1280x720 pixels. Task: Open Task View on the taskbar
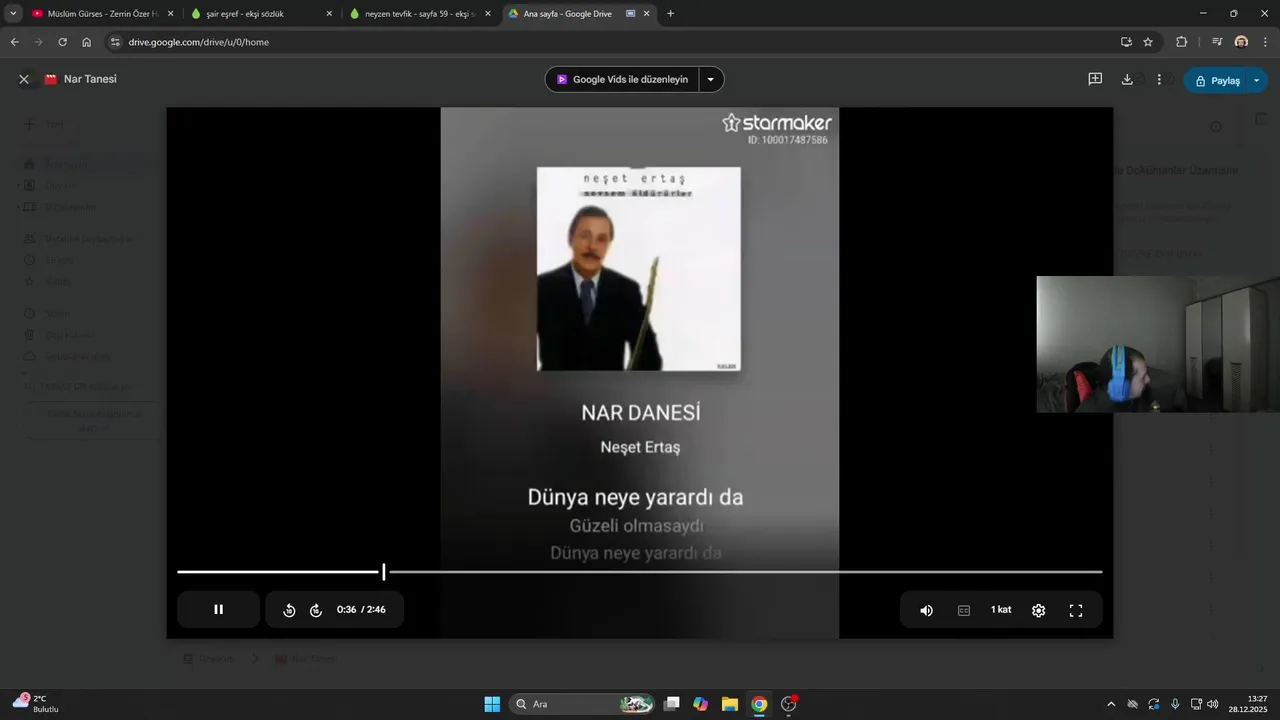(x=672, y=704)
